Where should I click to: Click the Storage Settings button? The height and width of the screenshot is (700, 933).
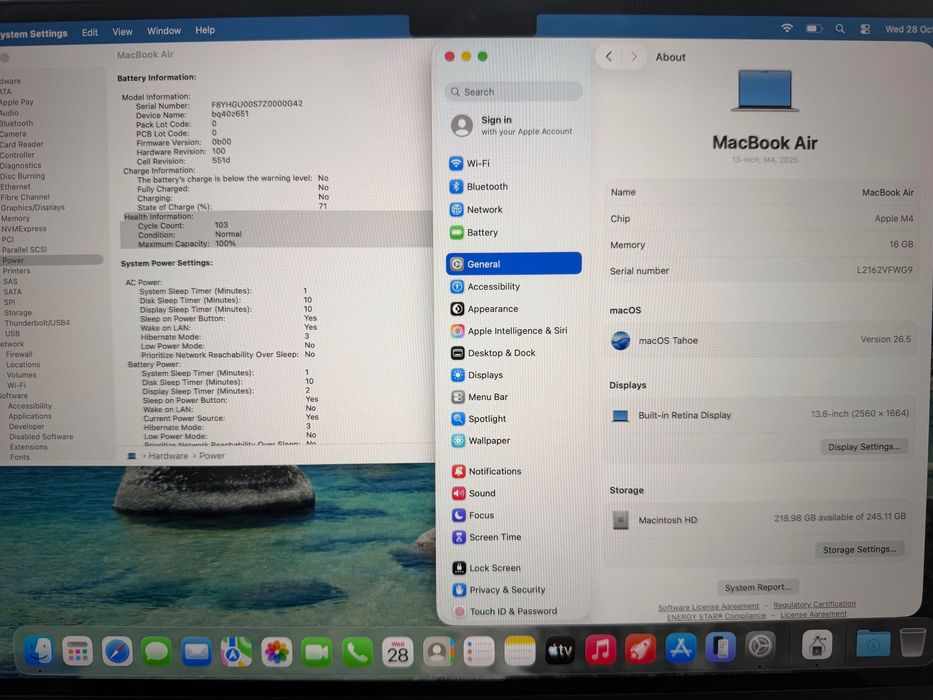(x=859, y=549)
